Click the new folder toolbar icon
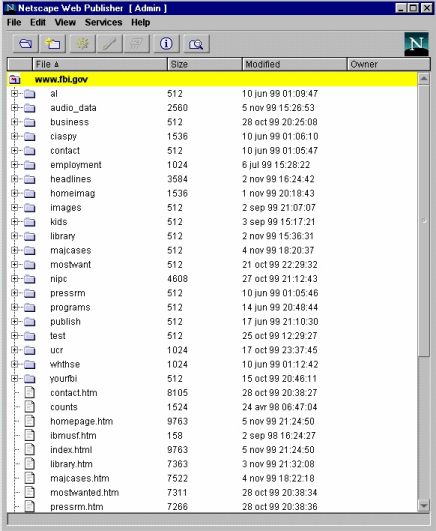Image resolution: width=436 pixels, height=531 pixels. [53, 43]
